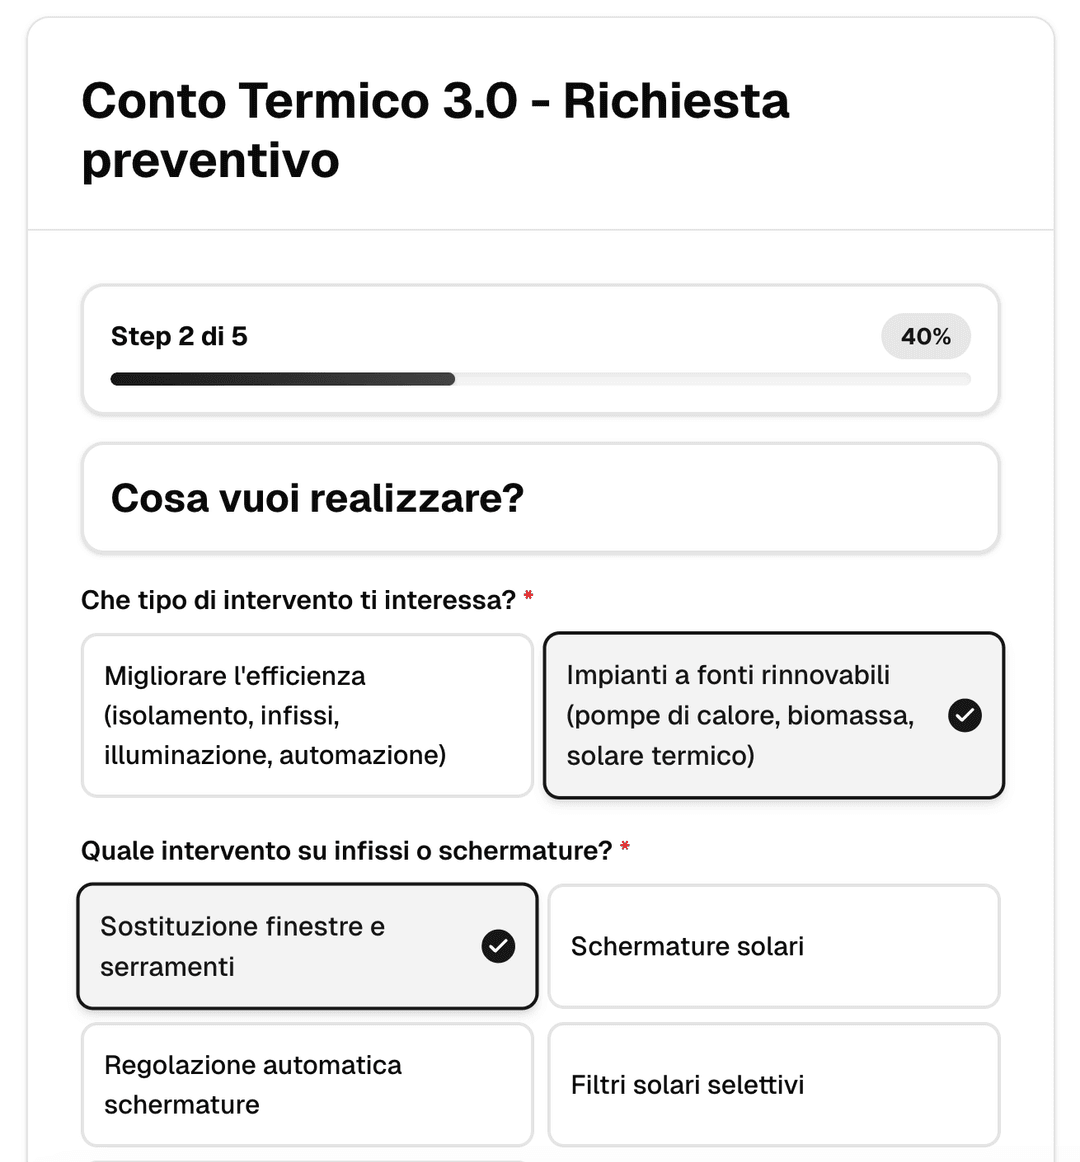The image size is (1080, 1162).
Task: Click the checkmark icon on Impianti a fonti rinnovabili
Action: pos(964,715)
